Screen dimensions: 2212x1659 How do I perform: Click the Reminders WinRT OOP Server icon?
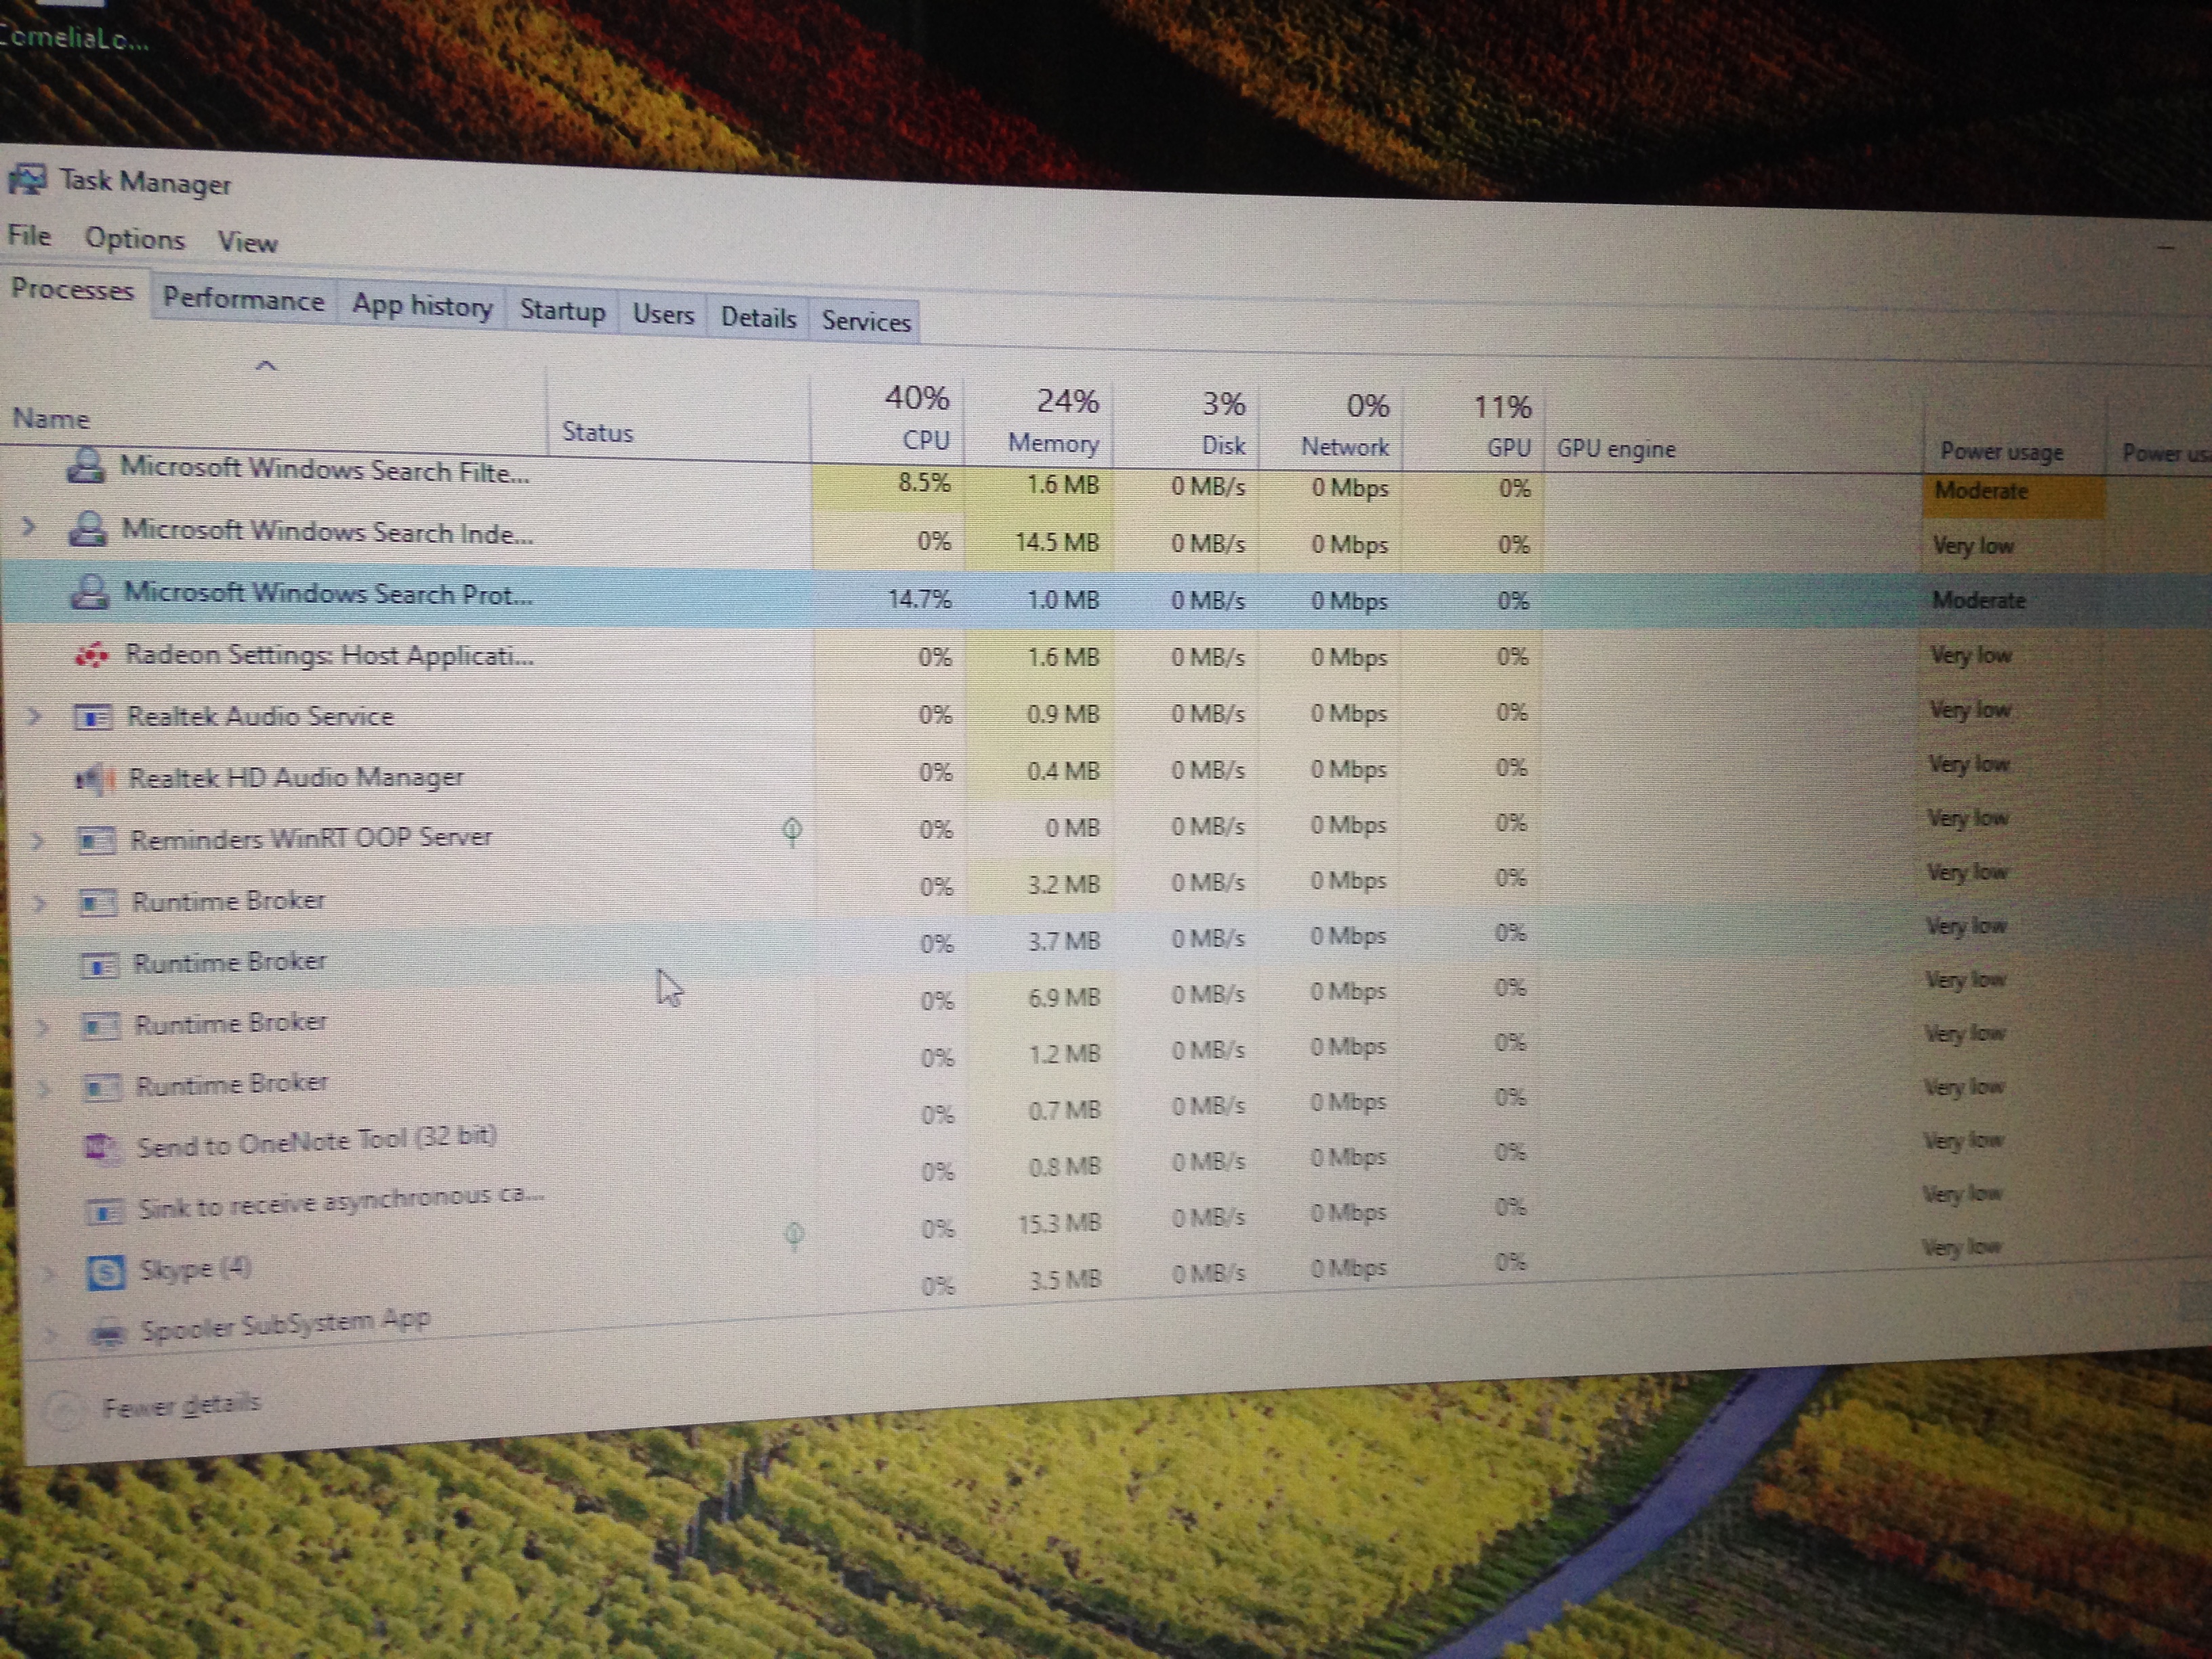[x=96, y=840]
